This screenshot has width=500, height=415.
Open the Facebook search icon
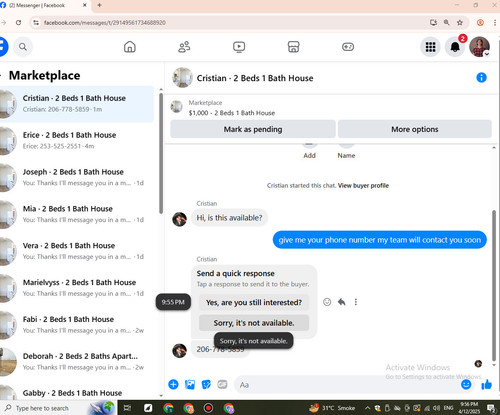point(23,47)
